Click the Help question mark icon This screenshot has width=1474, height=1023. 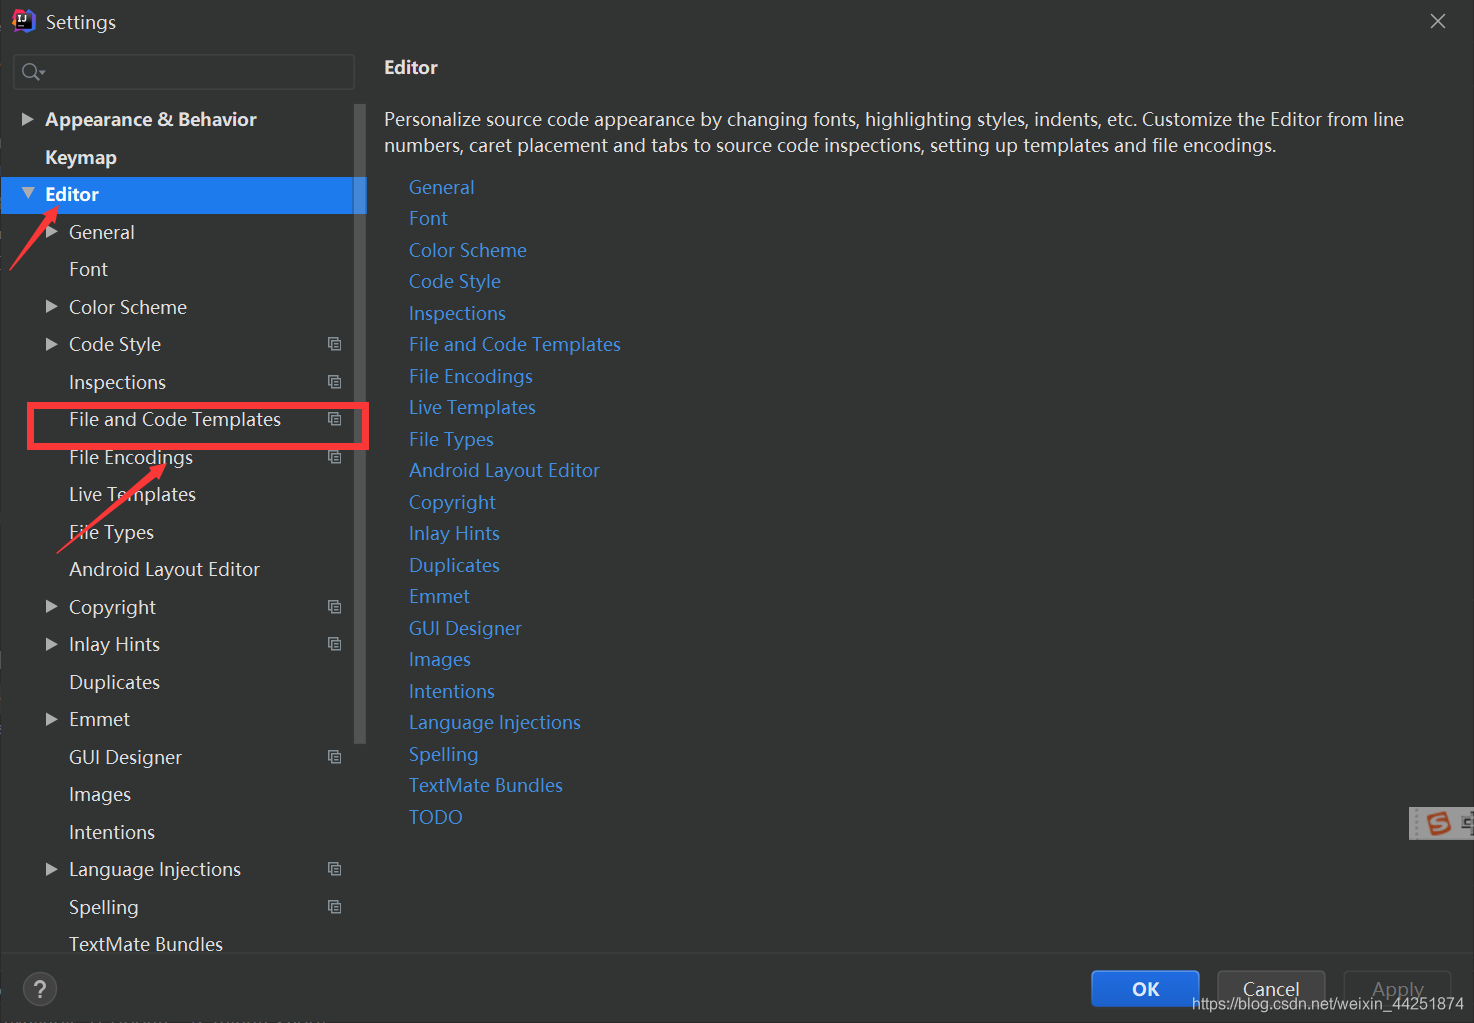point(40,989)
